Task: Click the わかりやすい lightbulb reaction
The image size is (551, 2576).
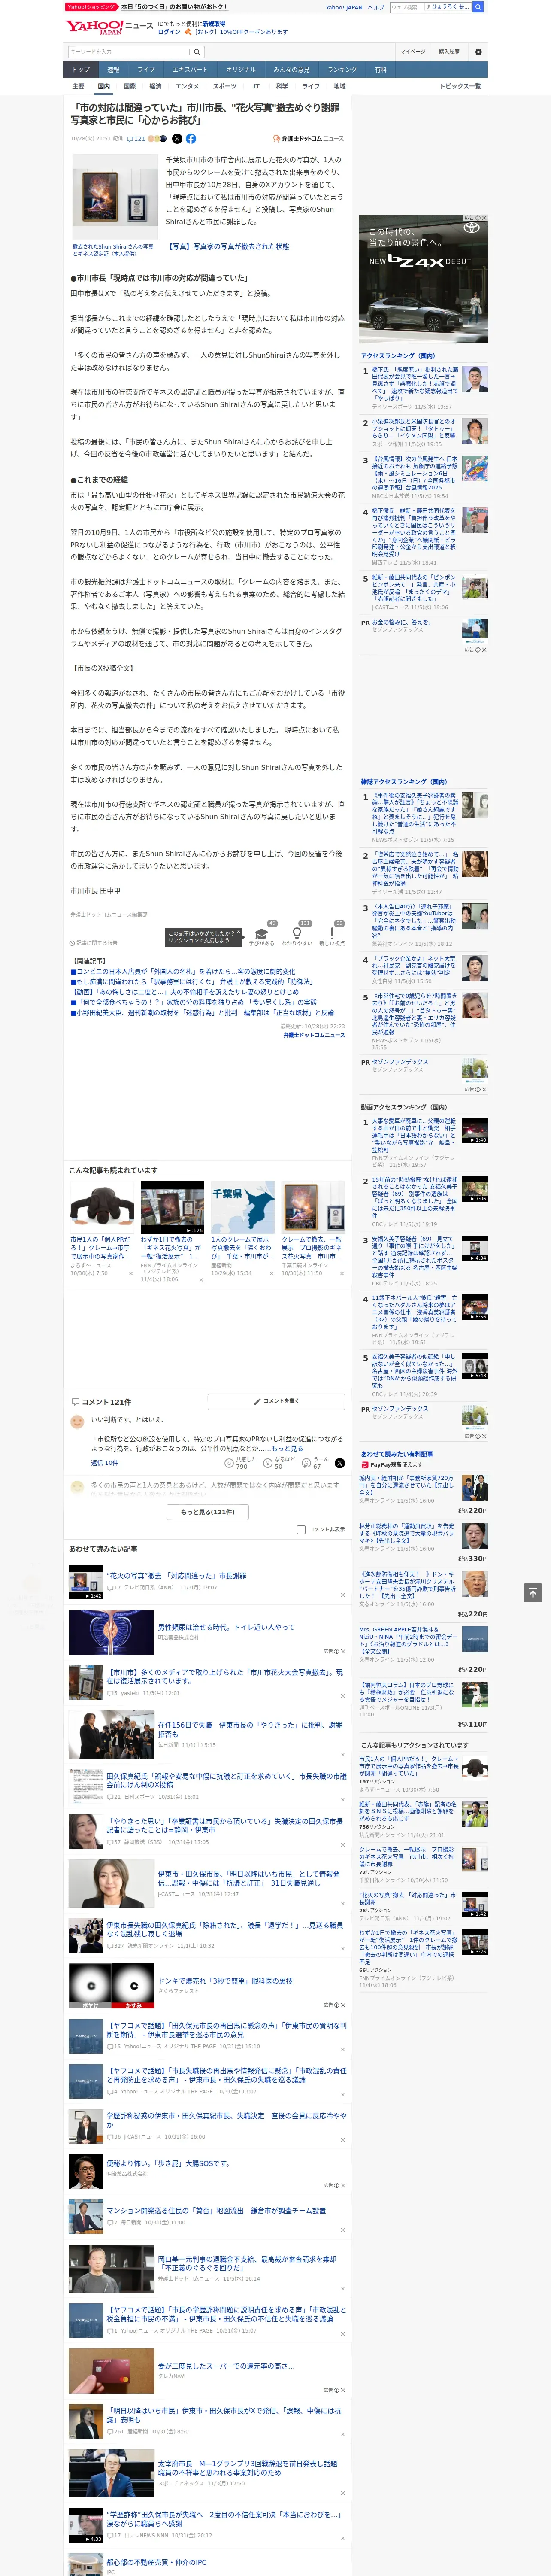Action: [297, 936]
